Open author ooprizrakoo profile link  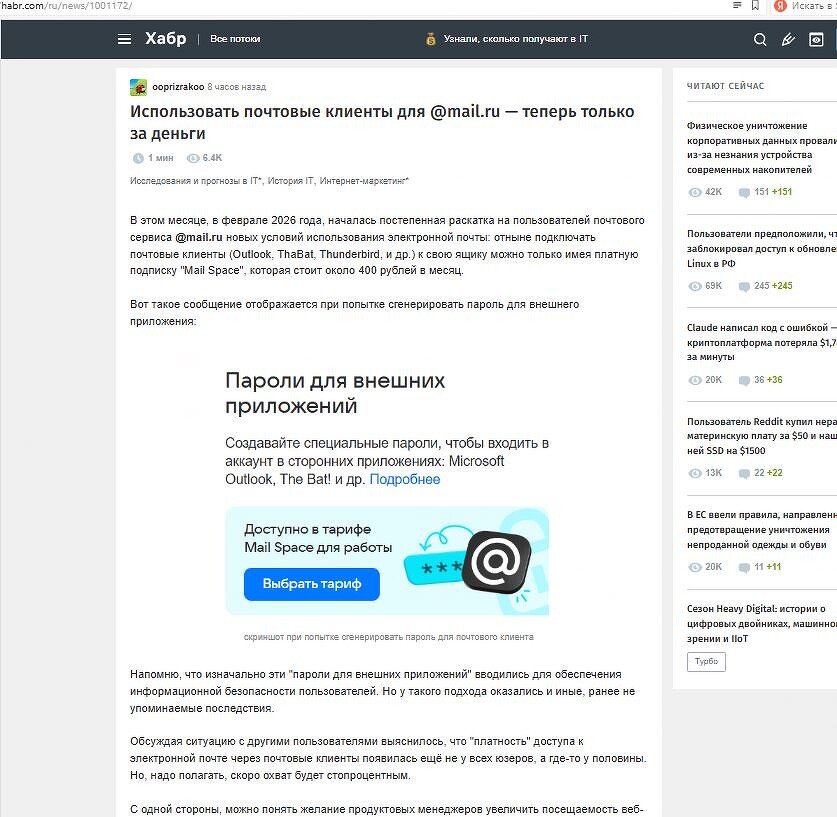(177, 87)
